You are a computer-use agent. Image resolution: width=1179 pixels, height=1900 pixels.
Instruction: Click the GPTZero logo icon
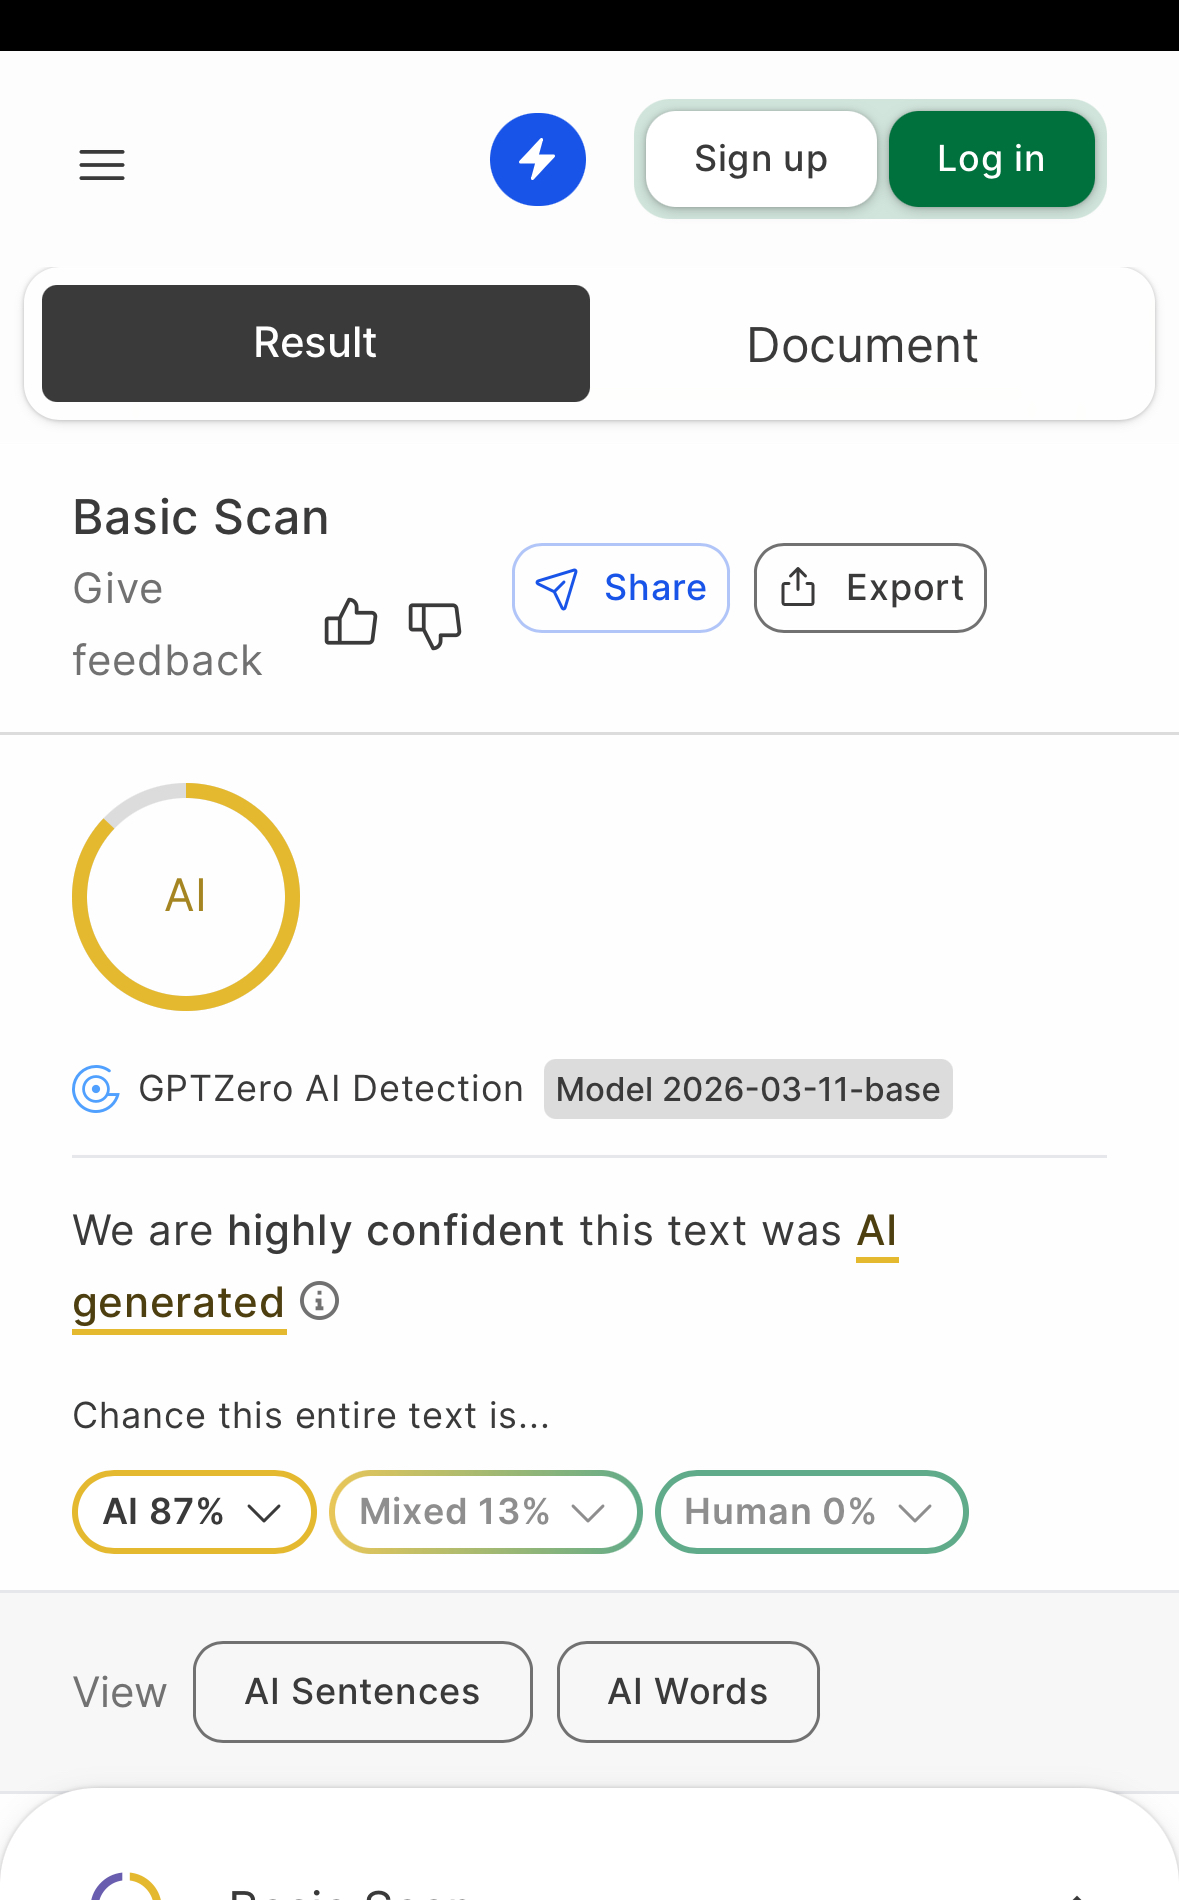(x=96, y=1089)
